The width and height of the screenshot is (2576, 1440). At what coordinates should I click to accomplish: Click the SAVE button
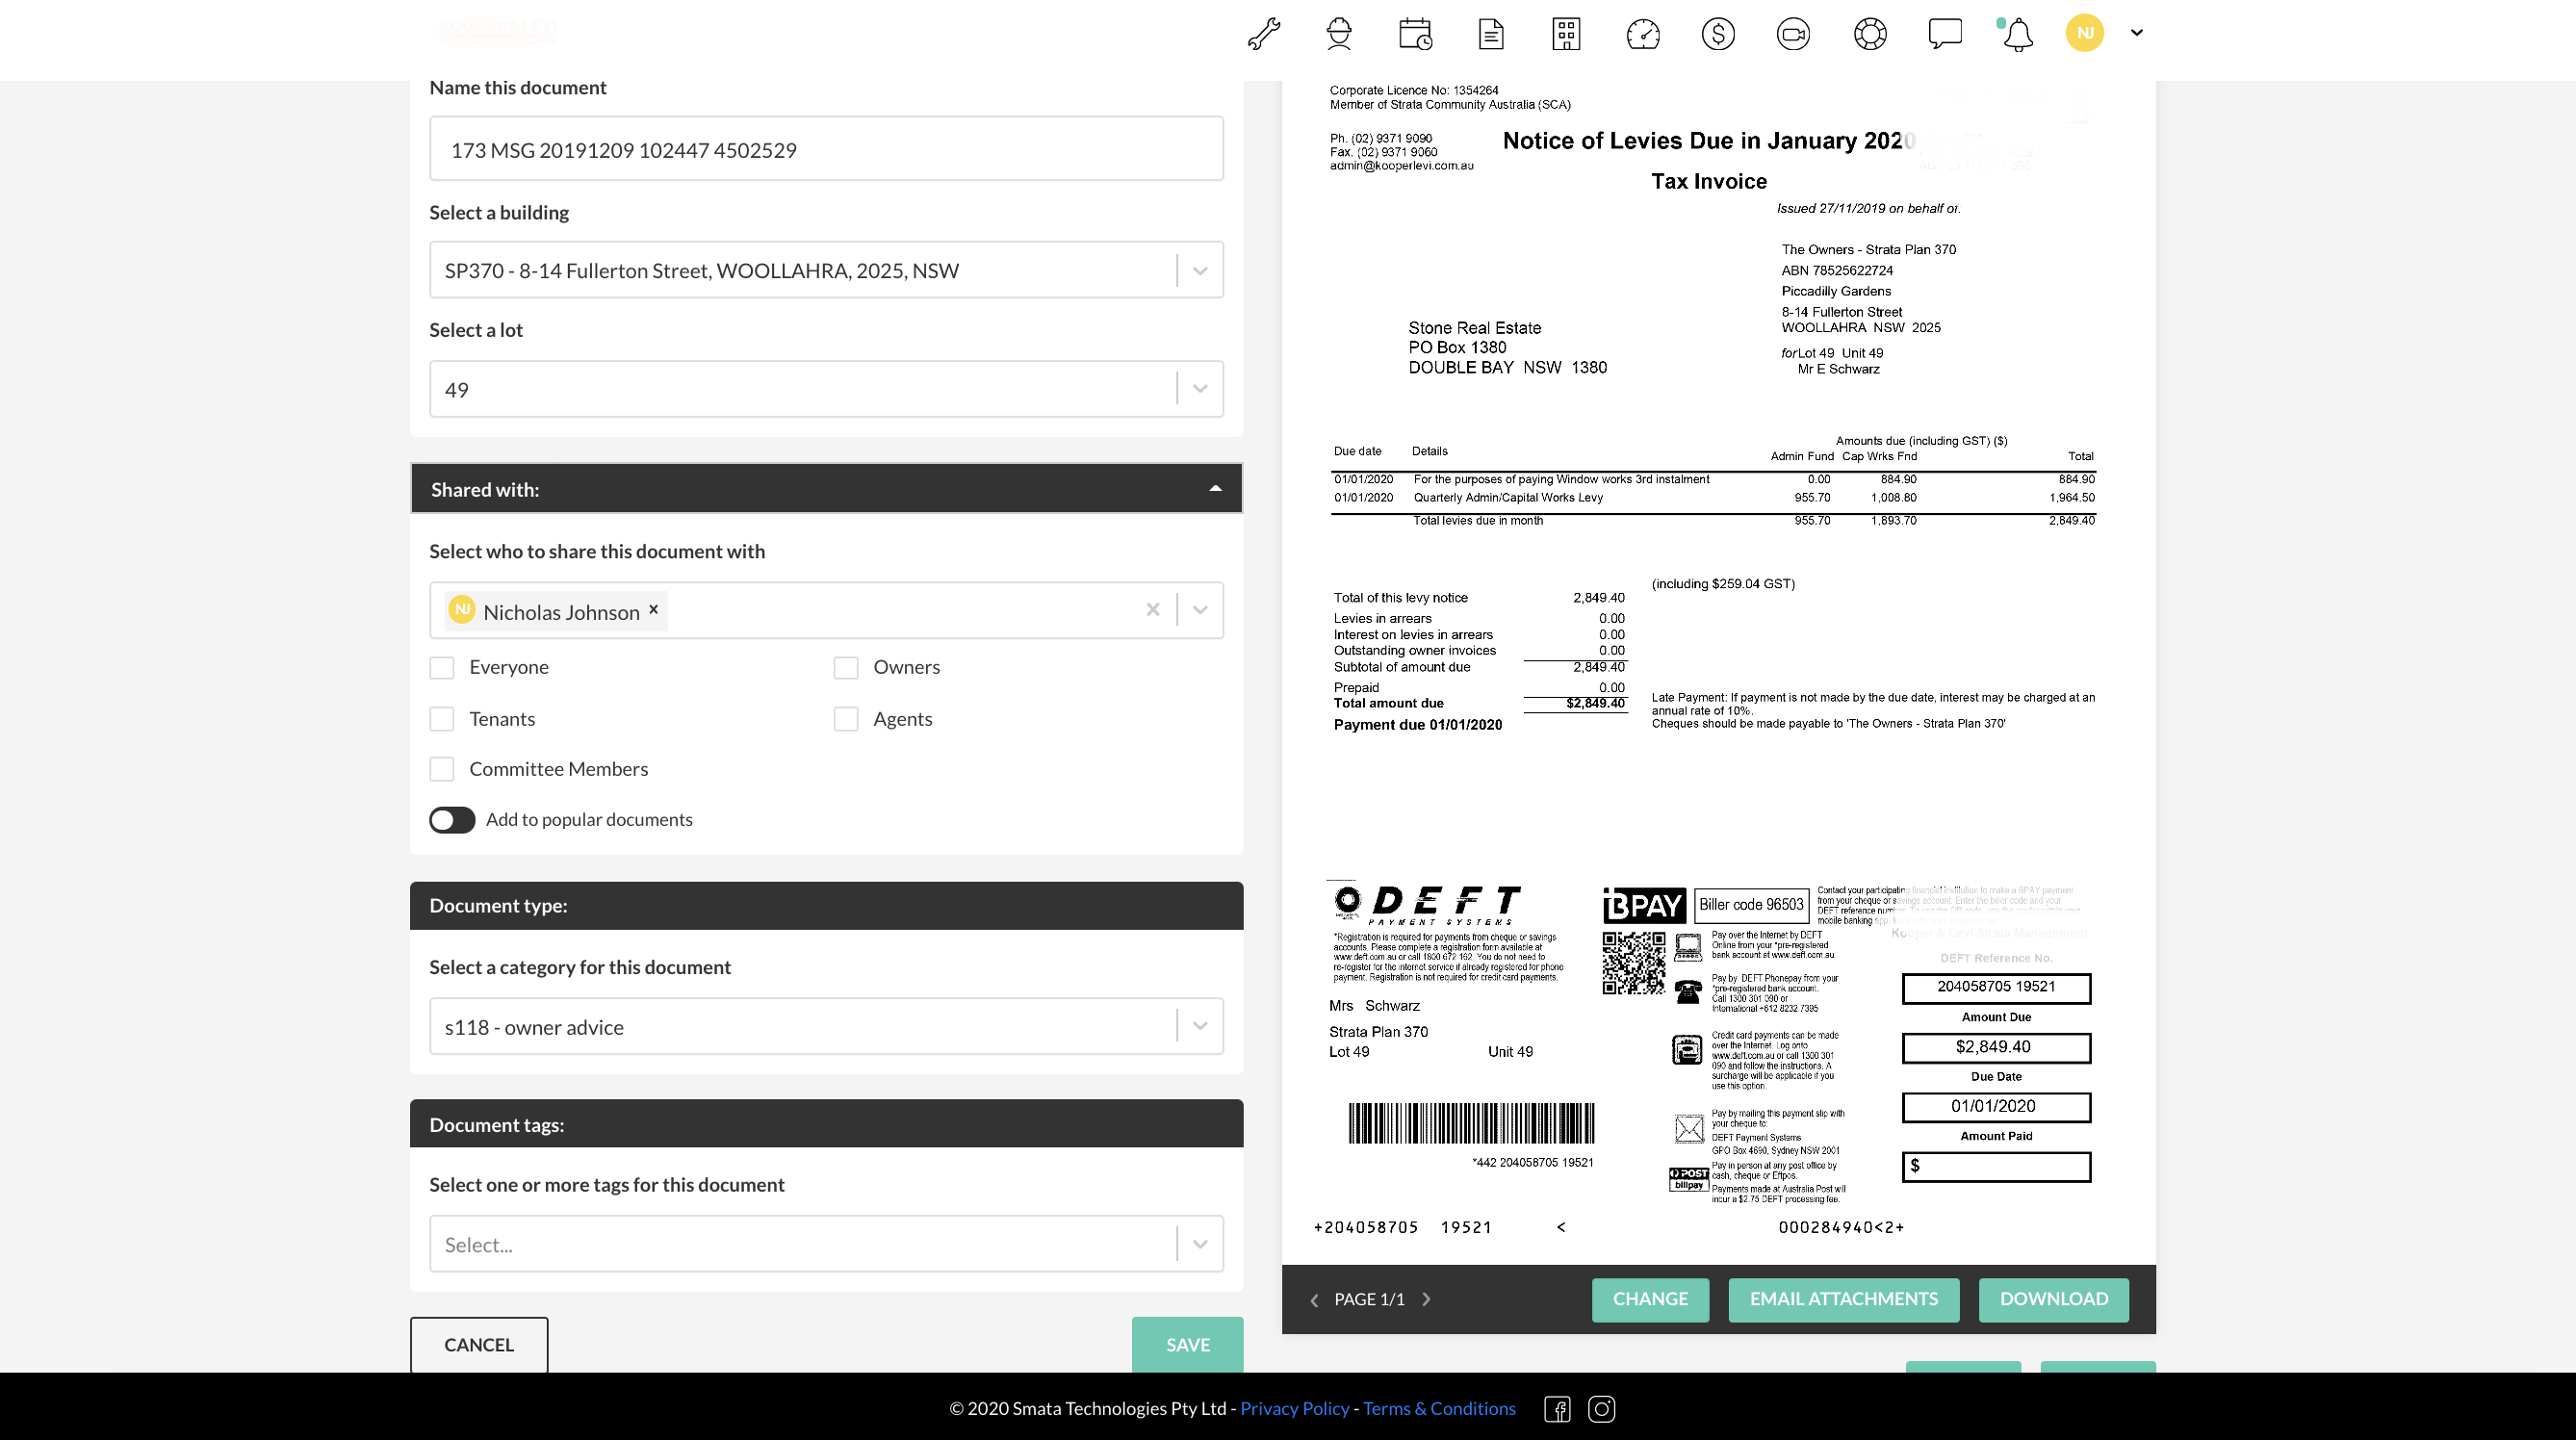pyautogui.click(x=1188, y=1345)
